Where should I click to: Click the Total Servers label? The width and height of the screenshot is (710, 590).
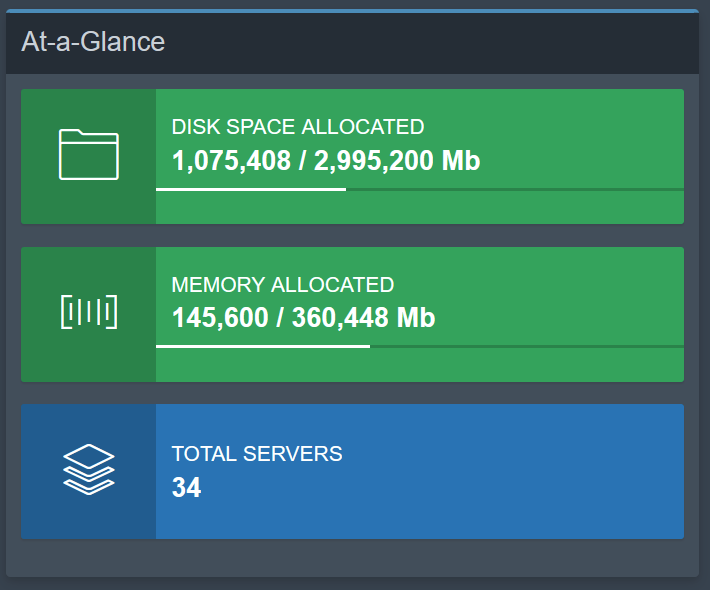coord(257,454)
